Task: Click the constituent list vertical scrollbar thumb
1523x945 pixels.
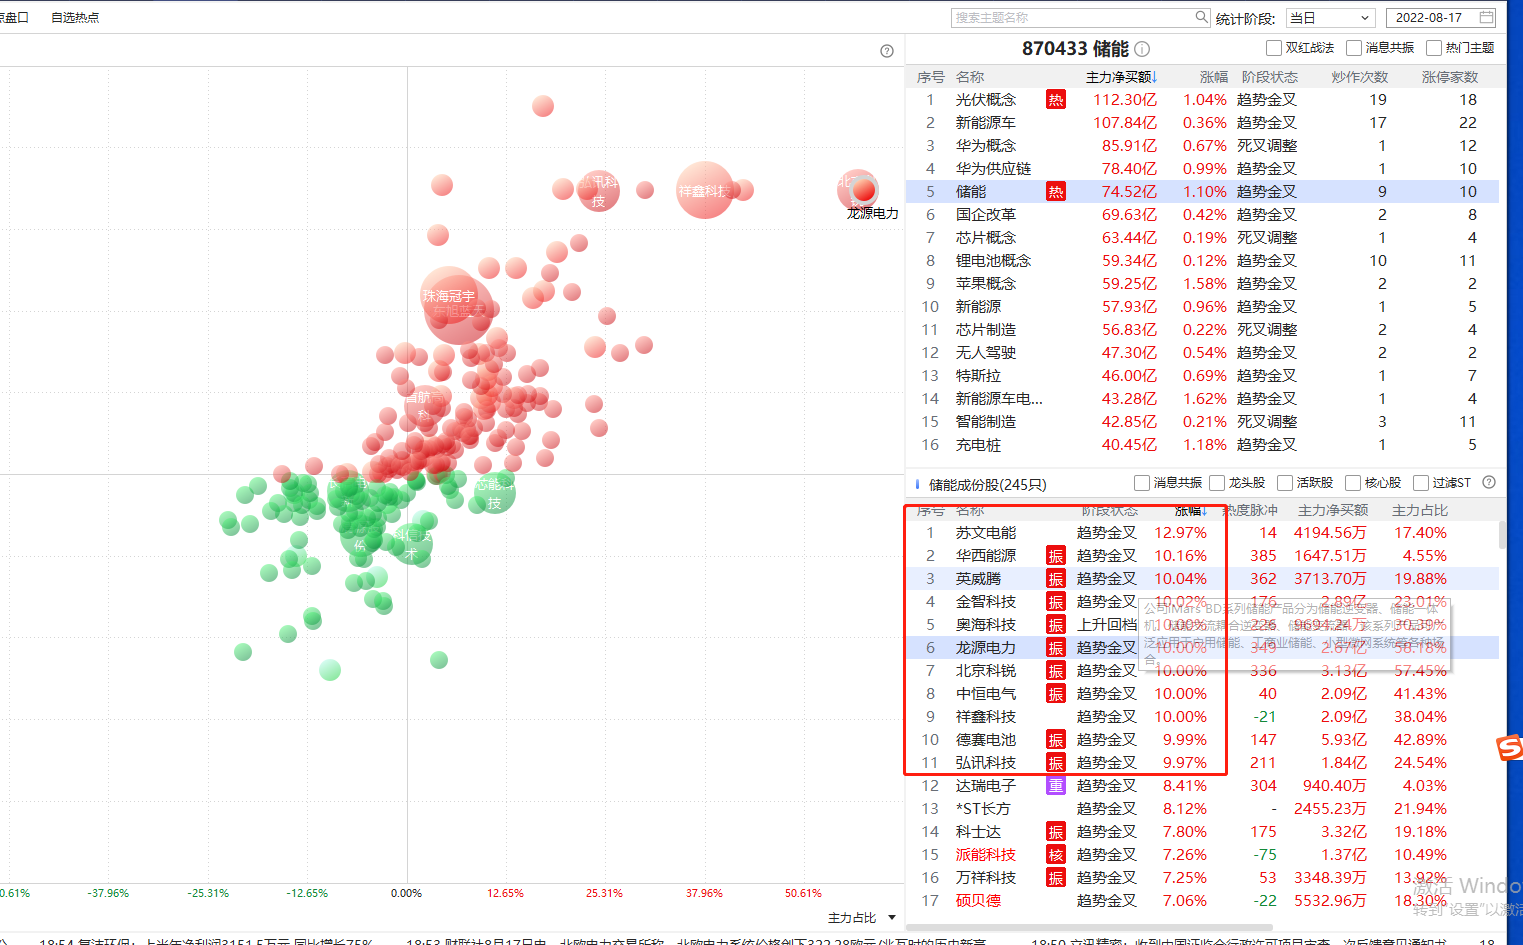Action: pos(1502,534)
